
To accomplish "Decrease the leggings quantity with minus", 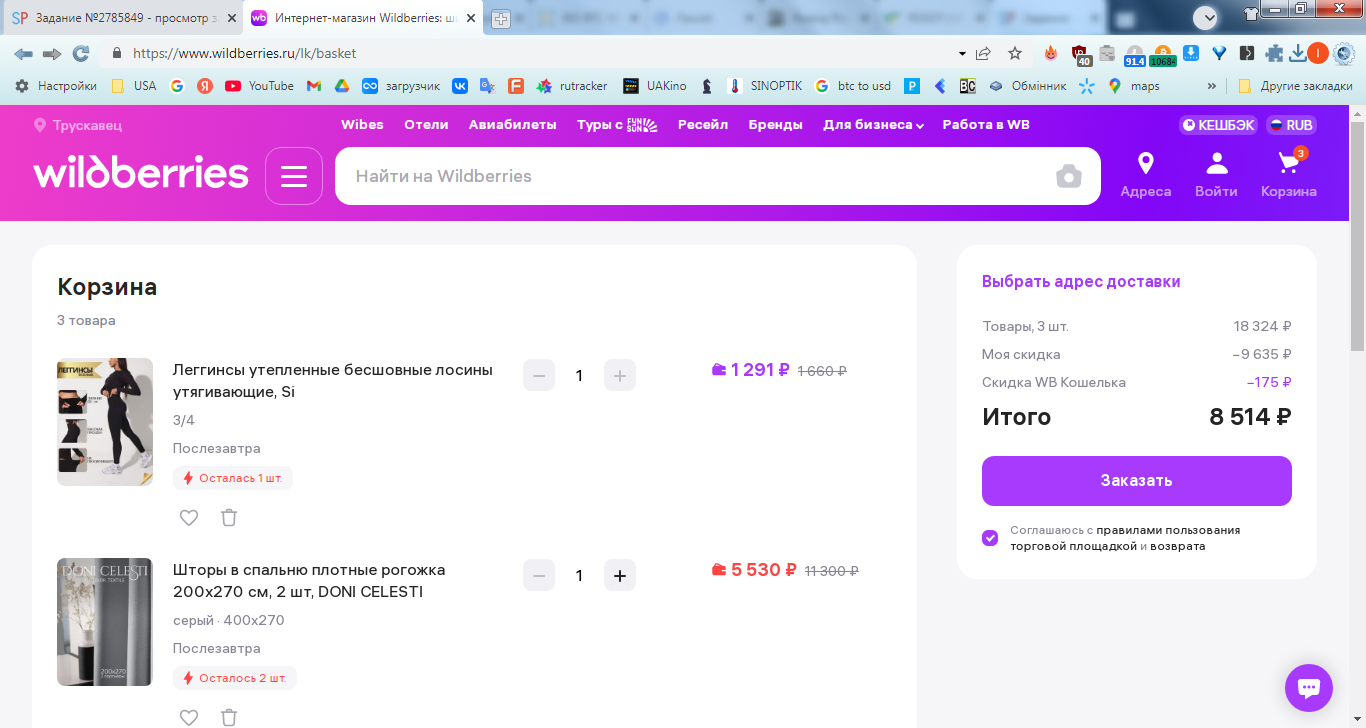I will coord(539,375).
